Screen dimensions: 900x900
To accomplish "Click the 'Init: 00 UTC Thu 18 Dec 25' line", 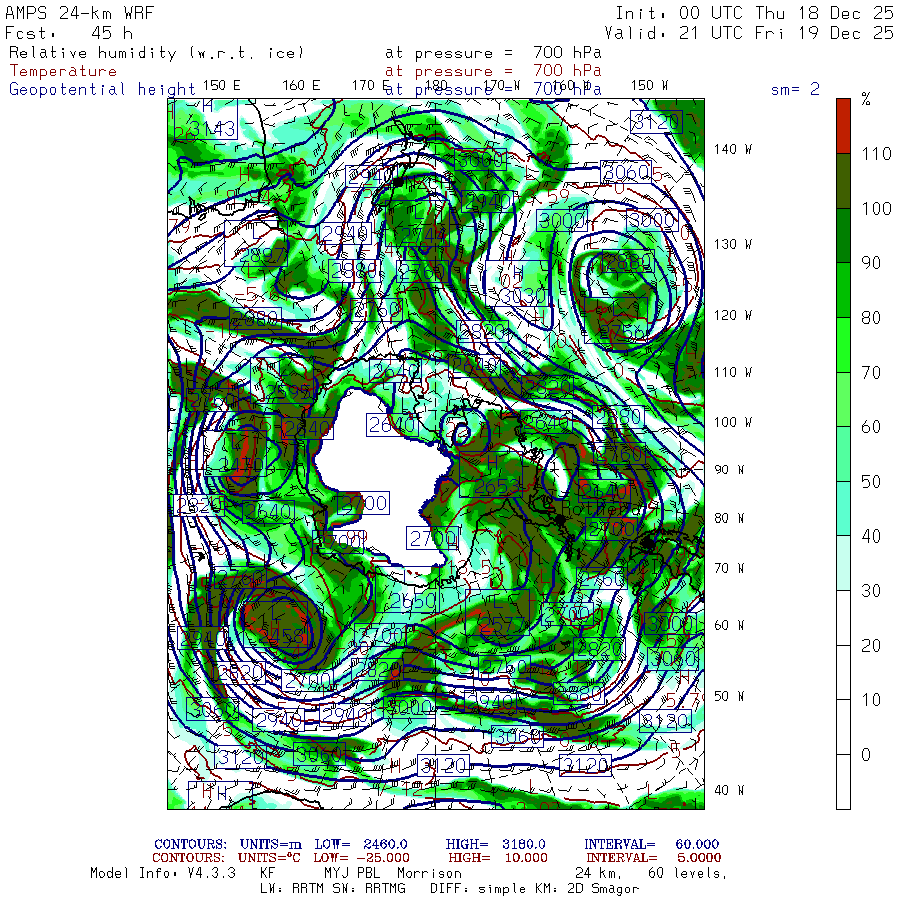I will pyautogui.click(x=754, y=13).
